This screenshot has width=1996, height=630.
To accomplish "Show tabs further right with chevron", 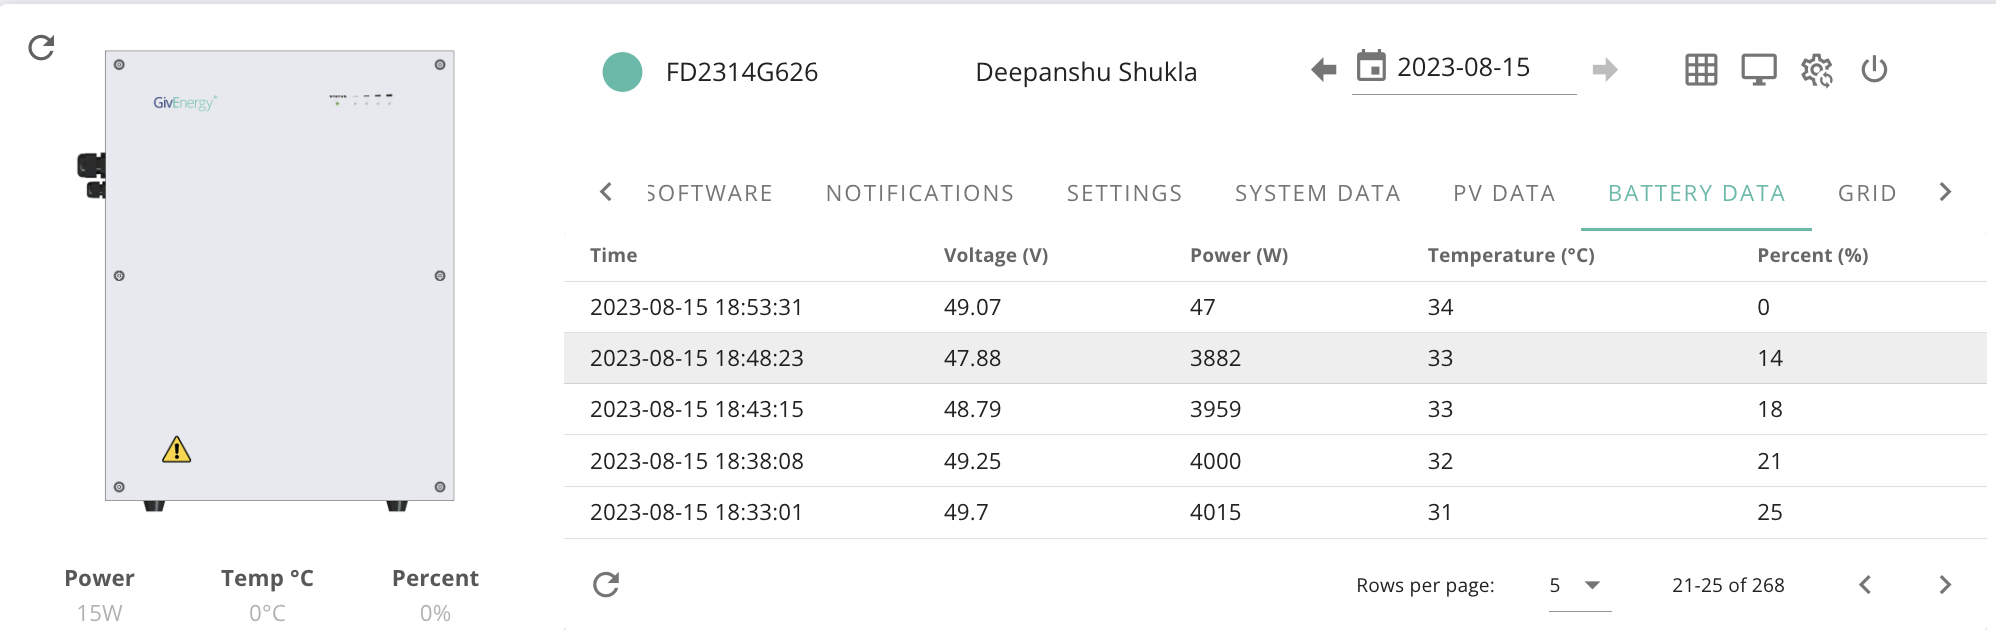I will 1945,192.
